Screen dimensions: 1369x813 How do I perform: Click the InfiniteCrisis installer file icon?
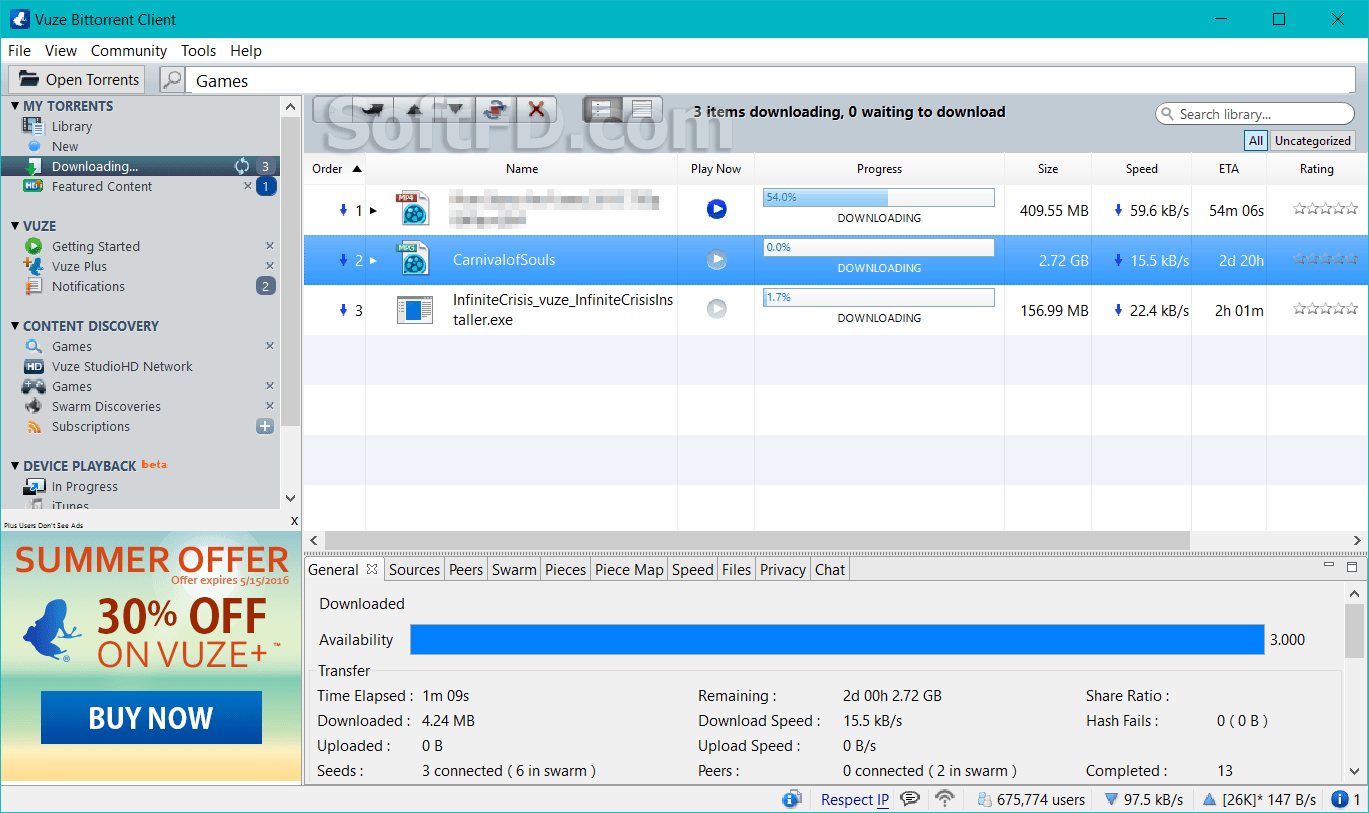tap(414, 309)
